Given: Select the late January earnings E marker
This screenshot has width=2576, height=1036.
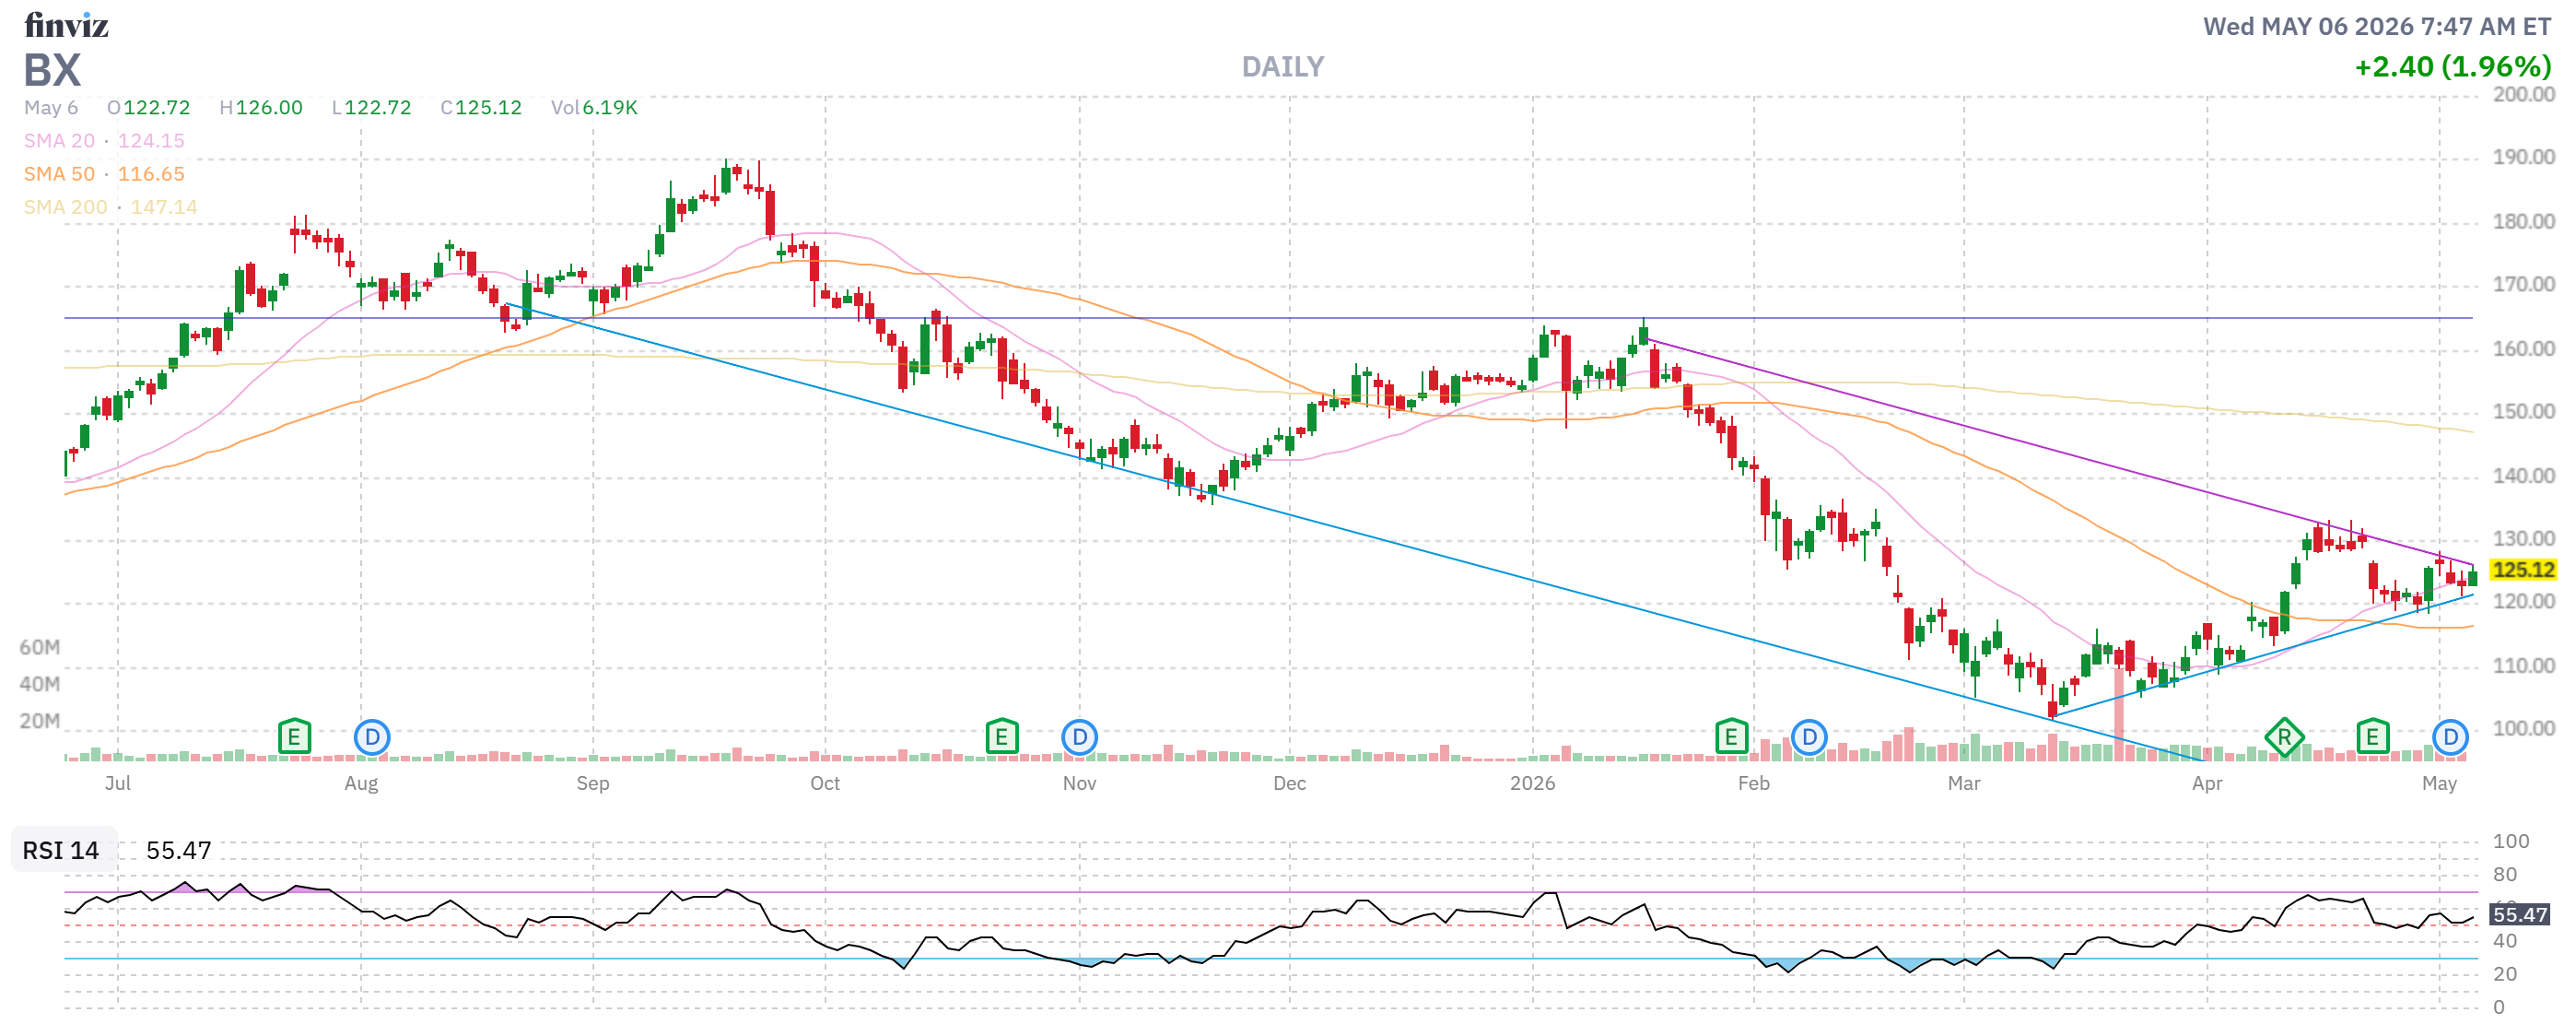Looking at the screenshot, I should click(x=1731, y=738).
